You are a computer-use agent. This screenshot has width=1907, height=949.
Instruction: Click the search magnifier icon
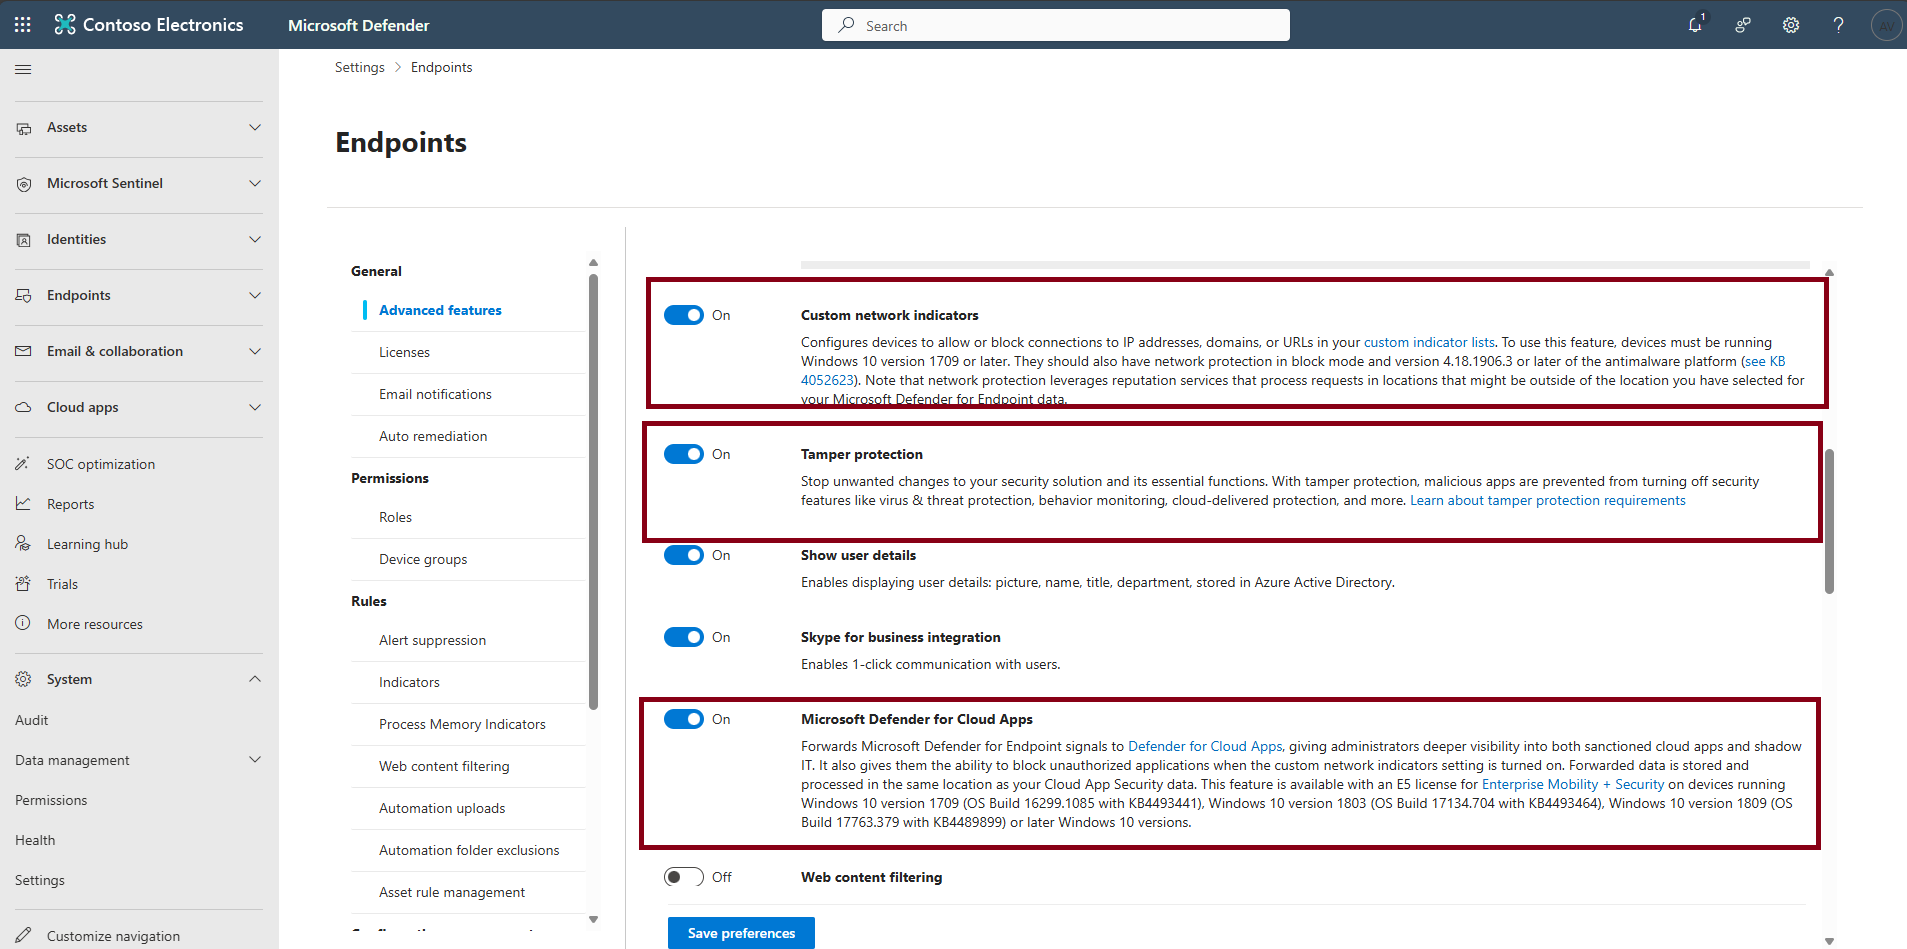click(x=846, y=25)
